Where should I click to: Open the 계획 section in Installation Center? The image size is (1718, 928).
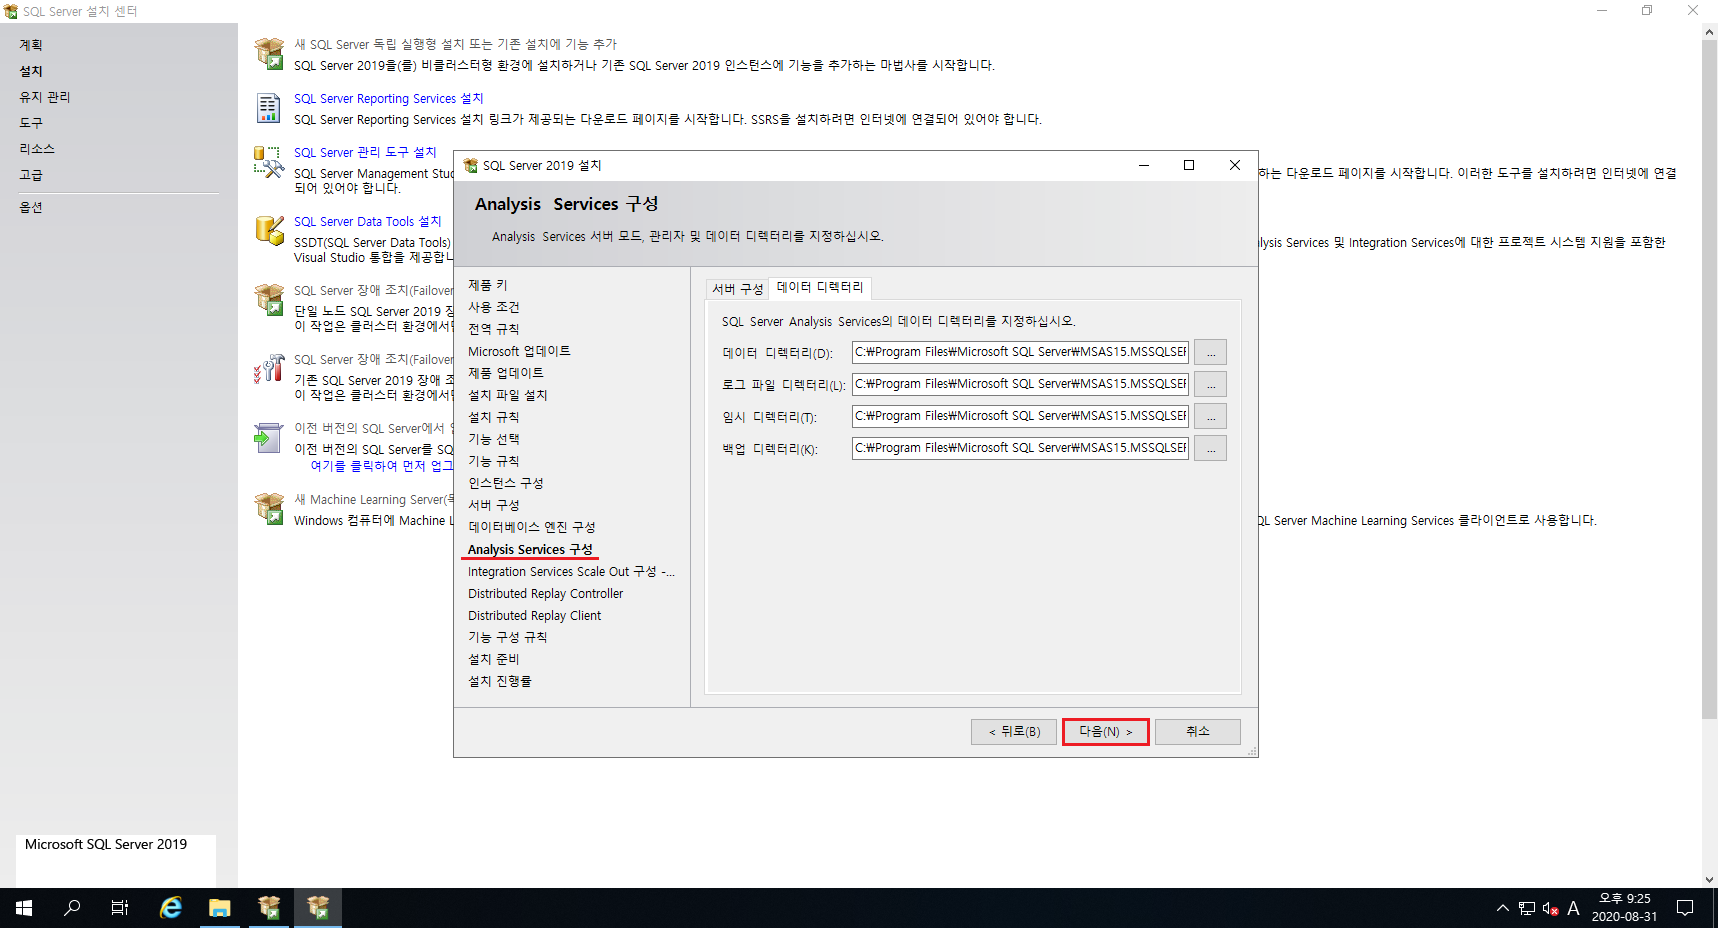coord(31,45)
